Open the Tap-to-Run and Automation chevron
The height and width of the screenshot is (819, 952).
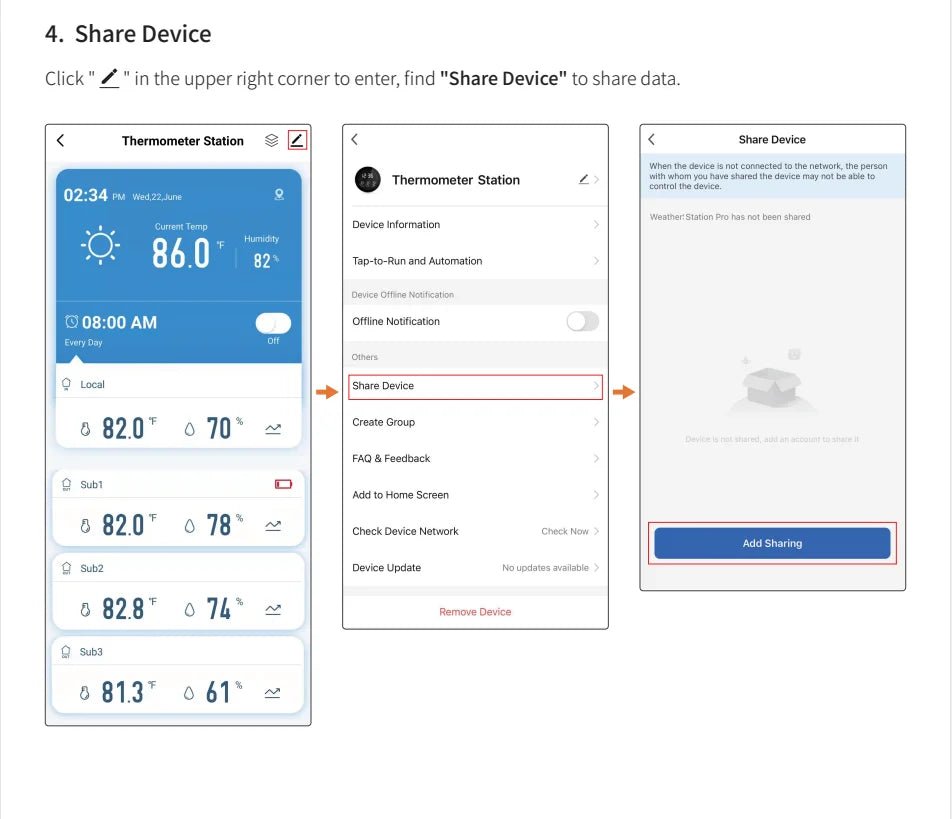596,261
